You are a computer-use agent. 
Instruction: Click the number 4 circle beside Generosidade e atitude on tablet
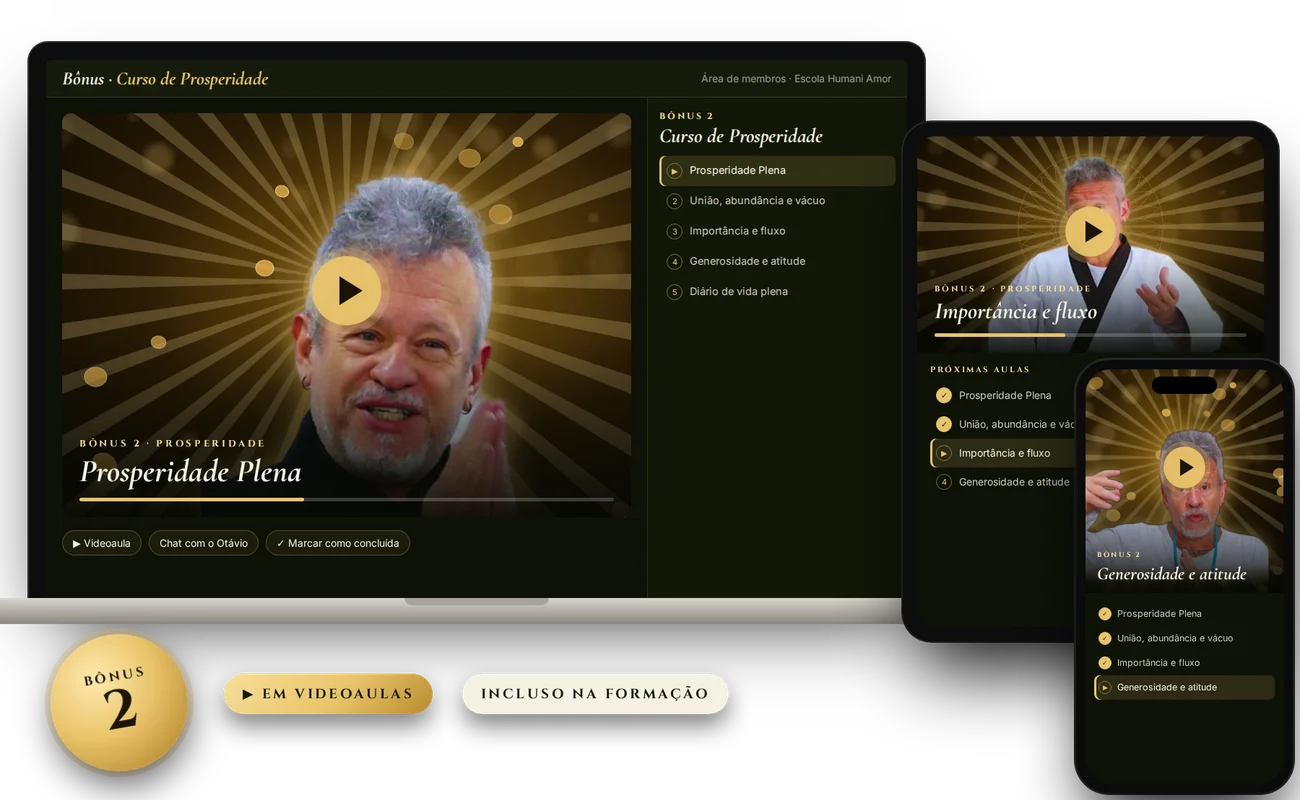point(943,482)
